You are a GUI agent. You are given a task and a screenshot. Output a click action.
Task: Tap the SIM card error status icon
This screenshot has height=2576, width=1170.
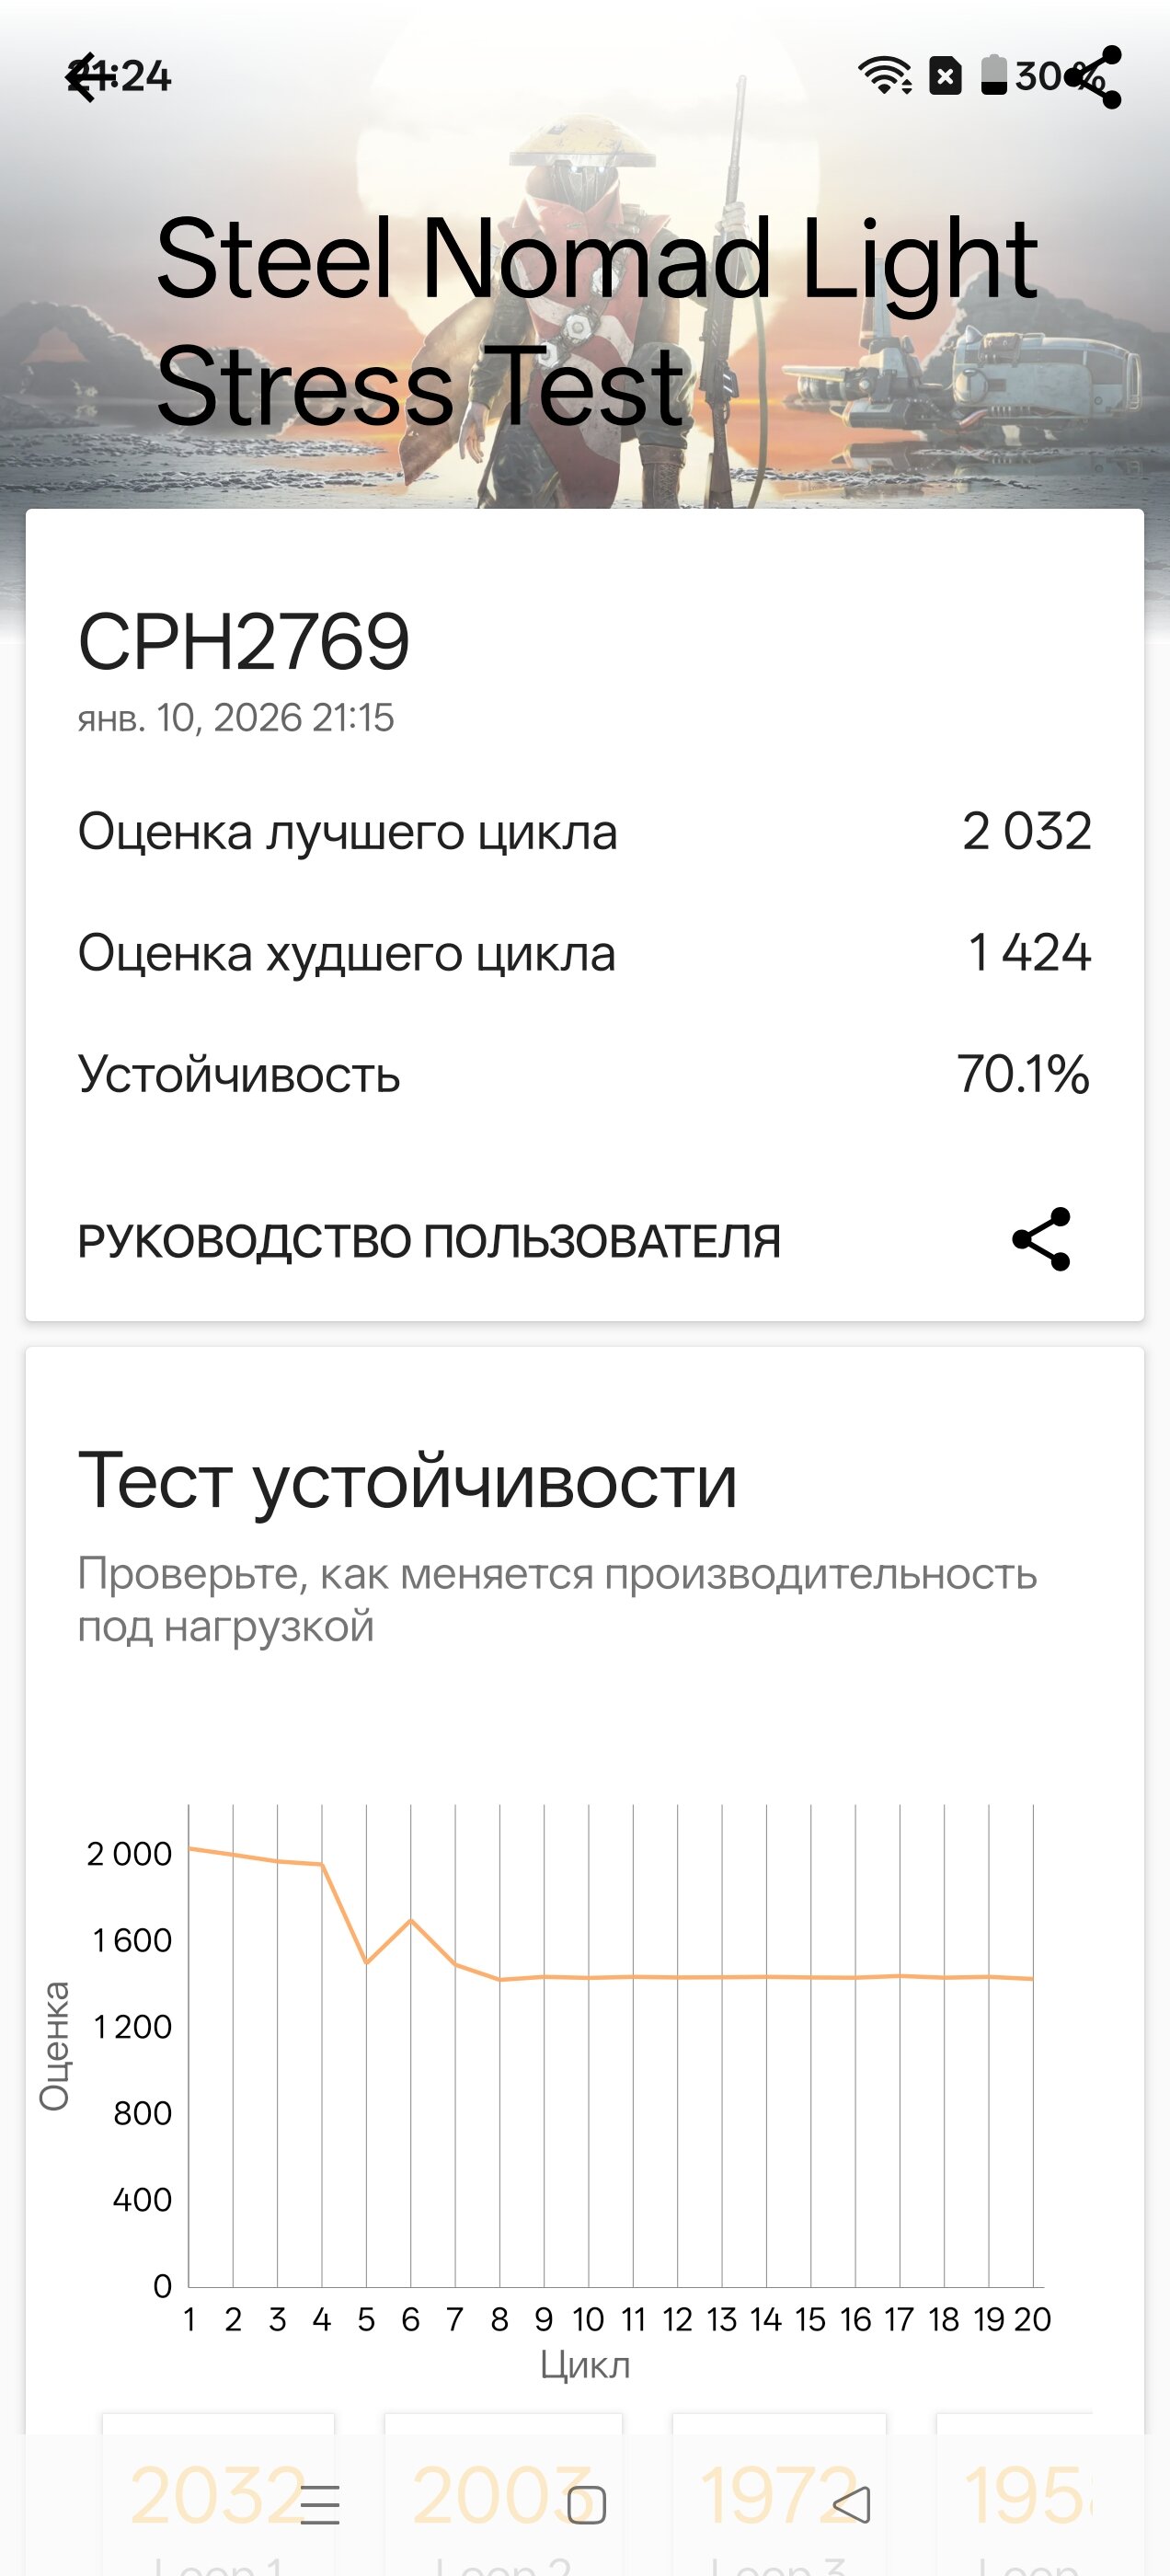pyautogui.click(x=945, y=76)
